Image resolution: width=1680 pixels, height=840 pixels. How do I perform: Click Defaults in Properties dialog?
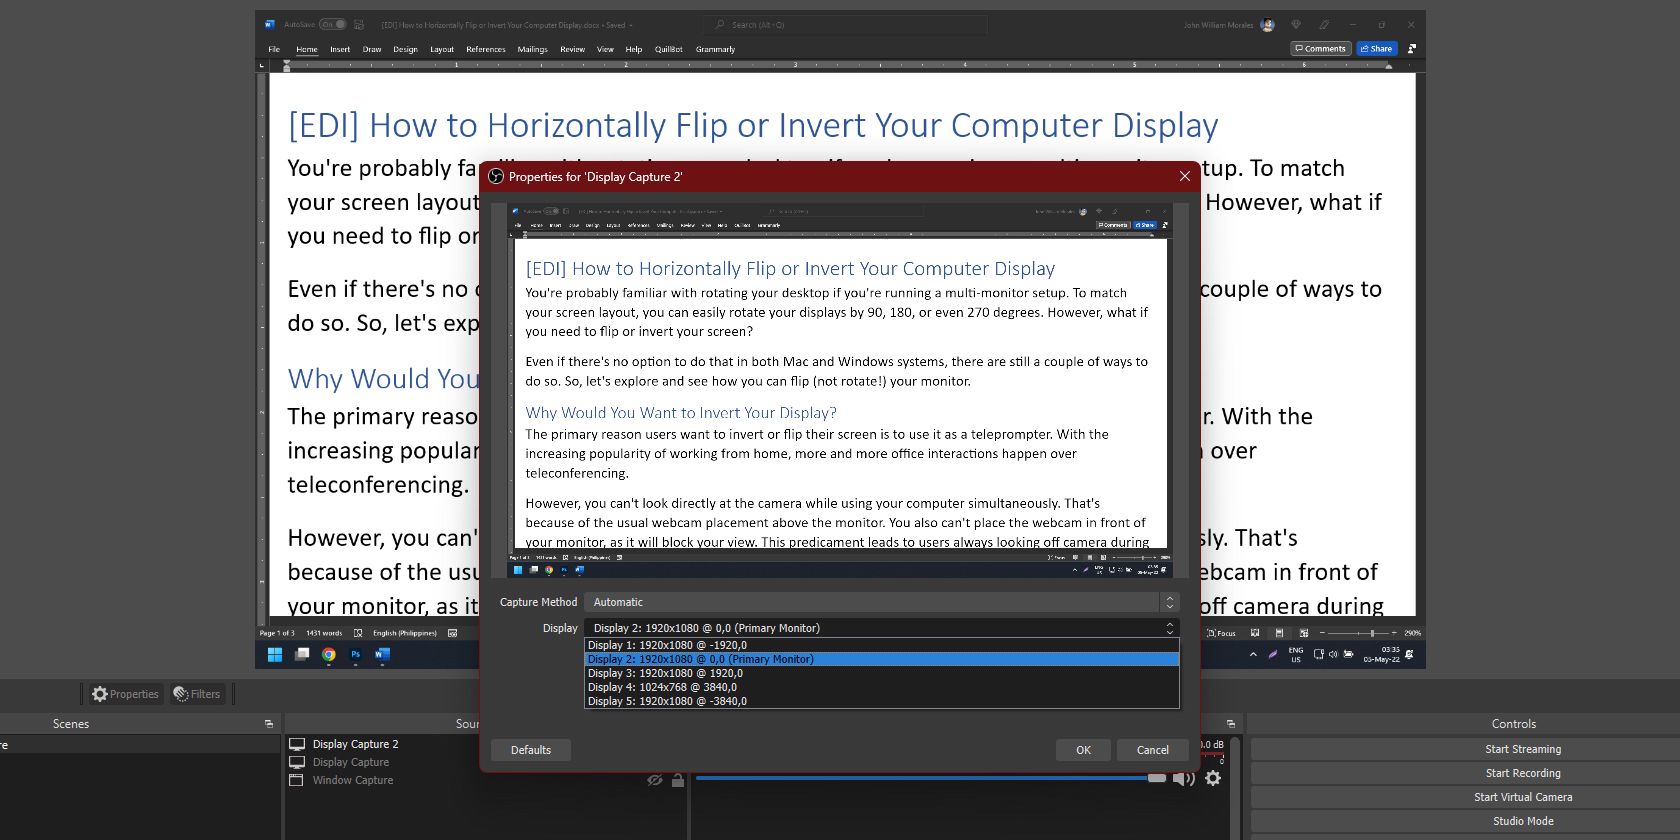pyautogui.click(x=531, y=750)
